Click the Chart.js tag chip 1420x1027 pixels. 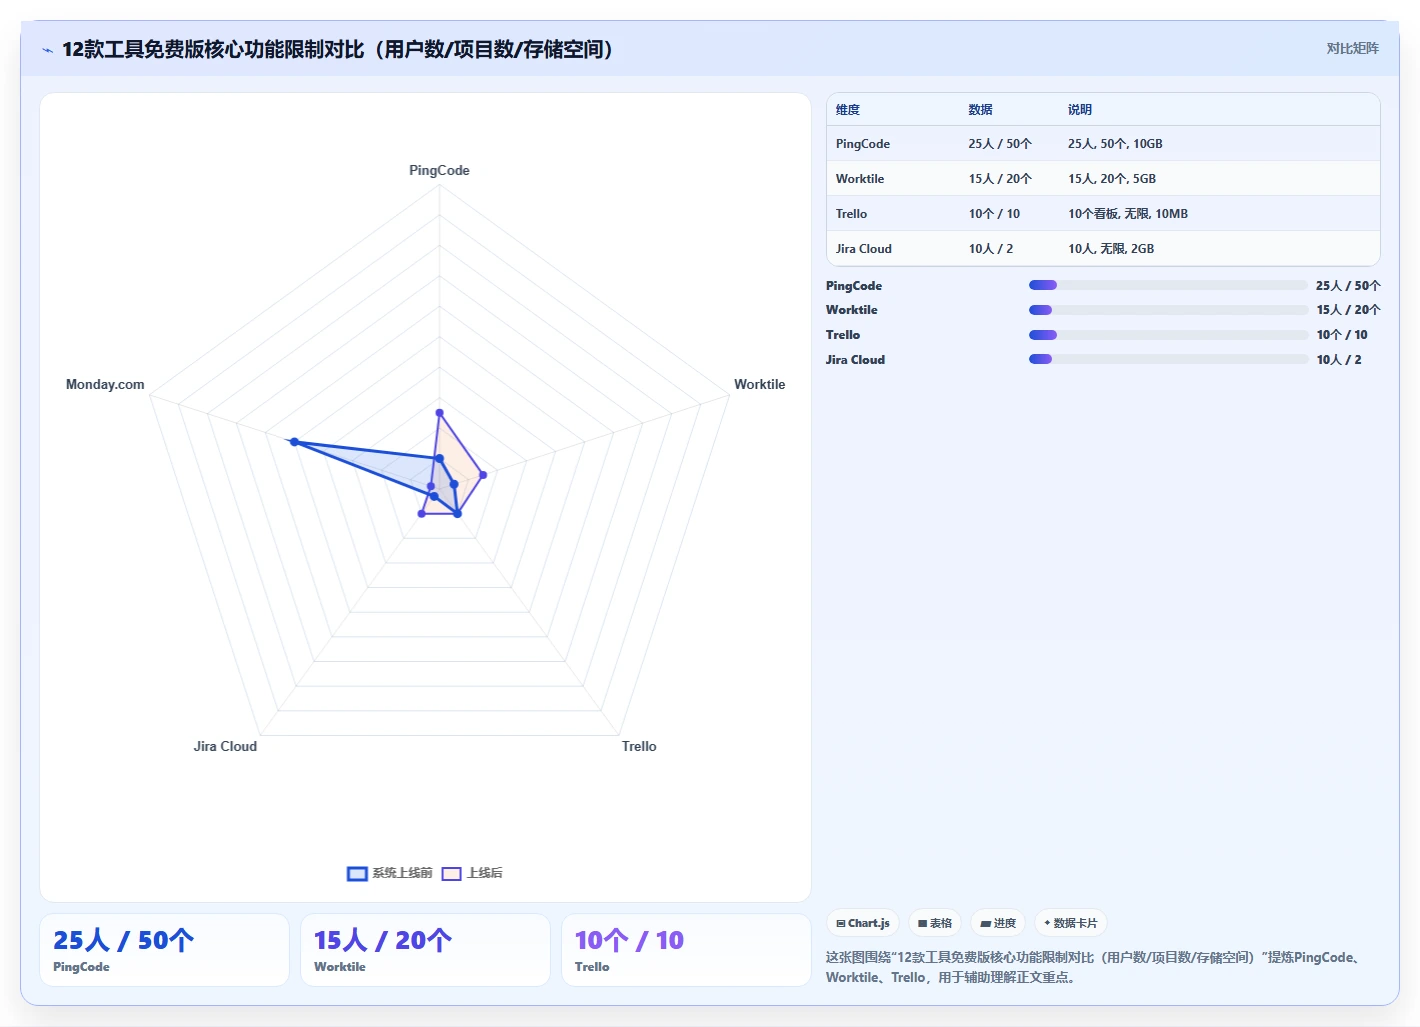coord(863,923)
